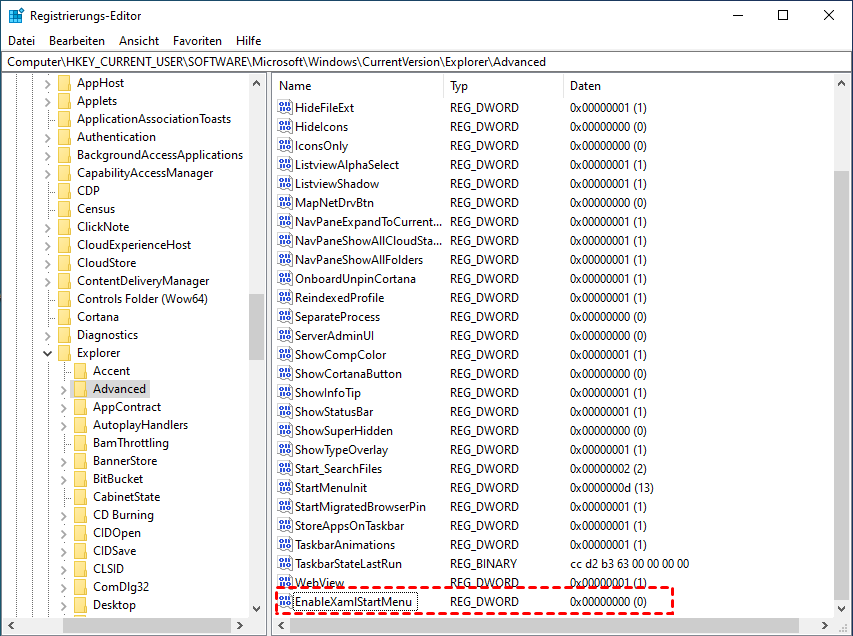Expand the Authentication key node
The height and width of the screenshot is (636, 853).
pos(47,138)
